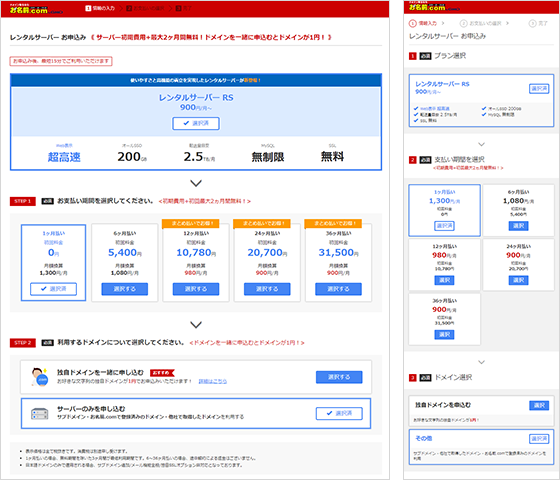Image resolution: width=560 pixels, height=480 pixels.
Task: Click step 1 information input tab in header
Action: pos(100,8)
